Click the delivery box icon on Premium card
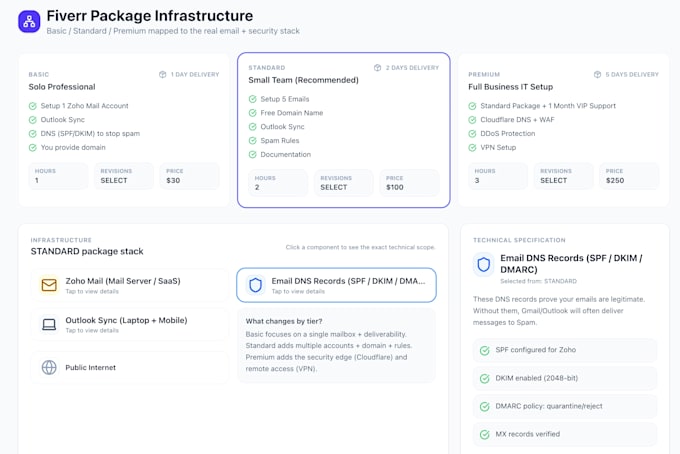 tap(597, 75)
